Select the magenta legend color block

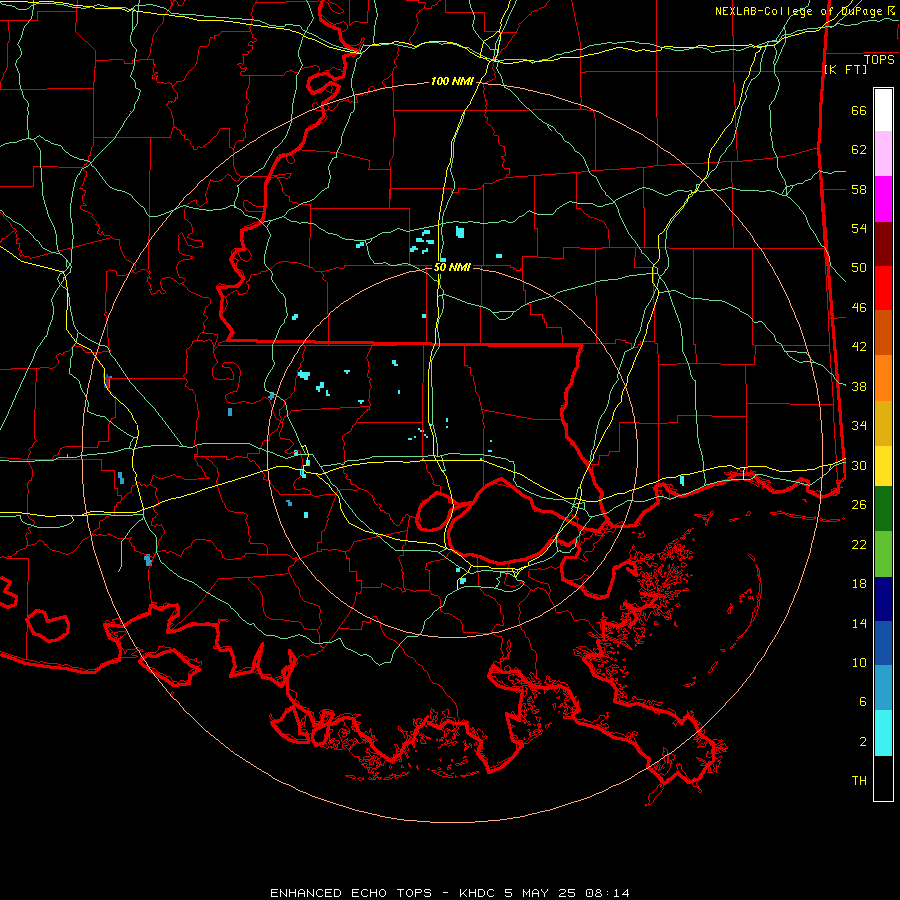coord(883,199)
